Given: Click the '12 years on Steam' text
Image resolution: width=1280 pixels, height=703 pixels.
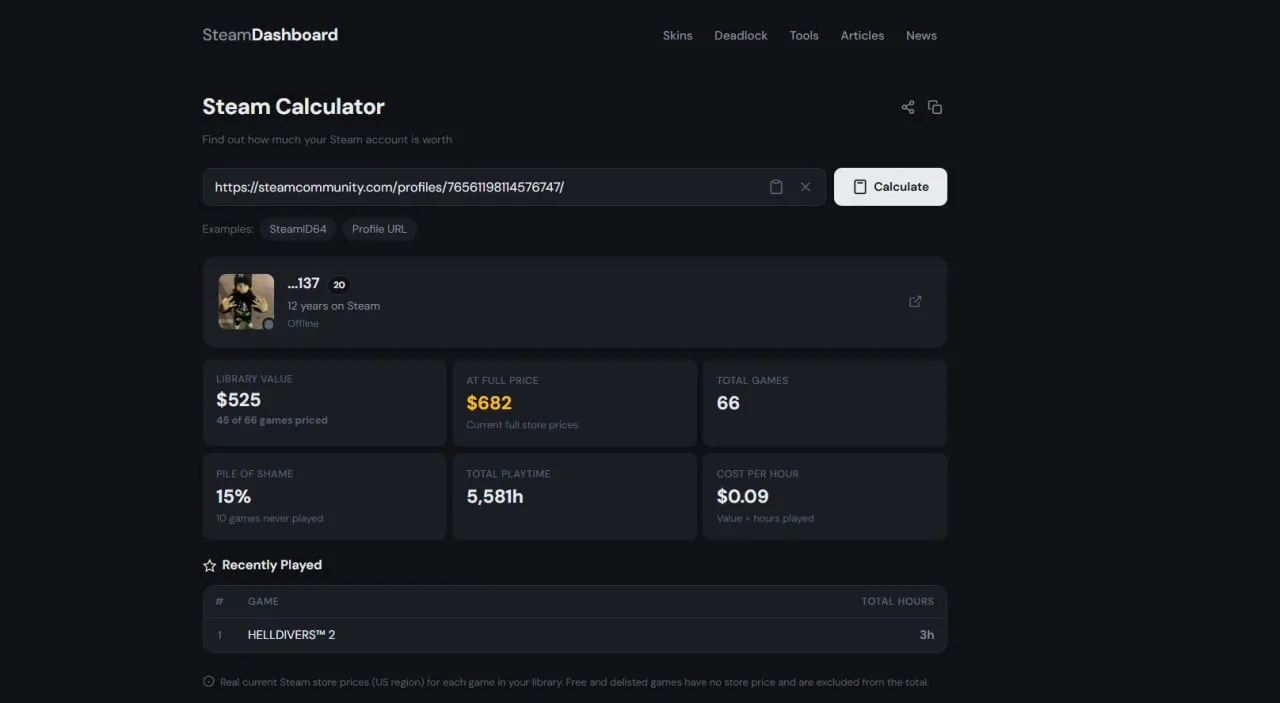Looking at the screenshot, I should click(333, 306).
